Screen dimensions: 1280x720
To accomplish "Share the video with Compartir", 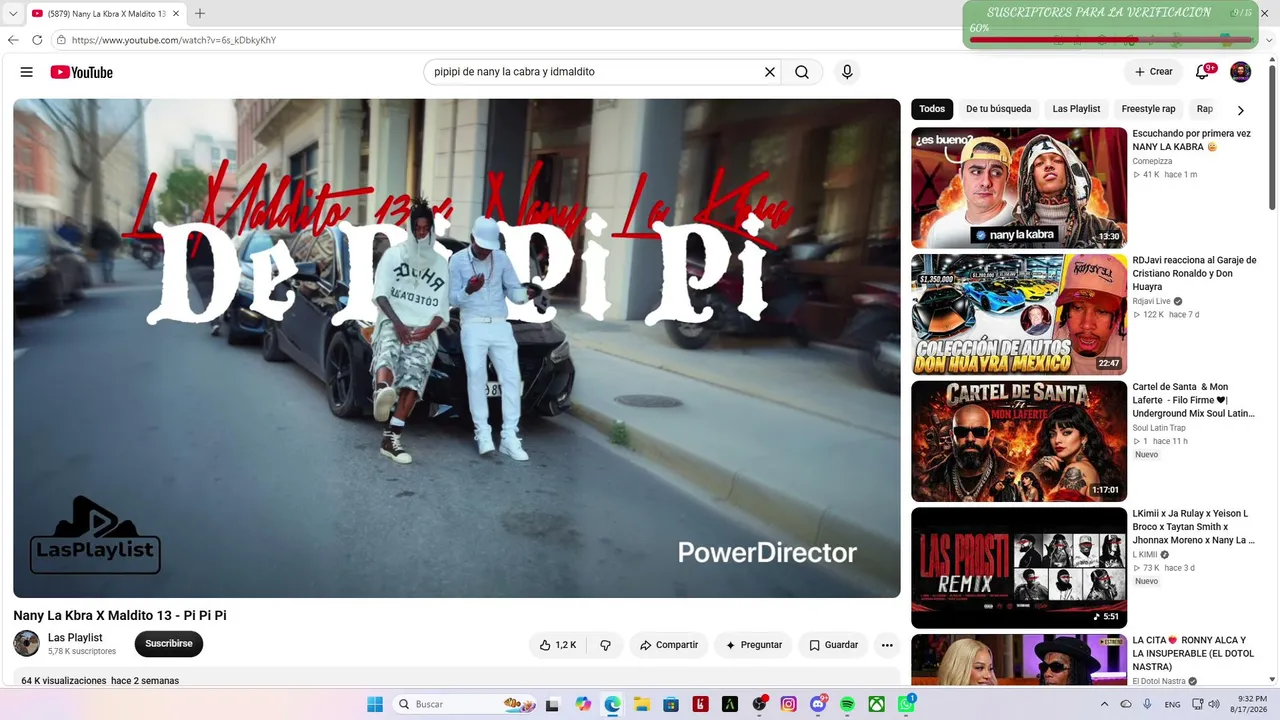I will (x=669, y=645).
